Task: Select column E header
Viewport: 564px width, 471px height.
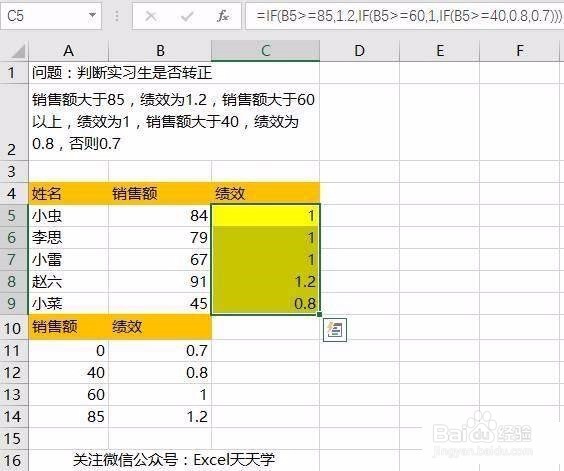Action: pyautogui.click(x=440, y=51)
